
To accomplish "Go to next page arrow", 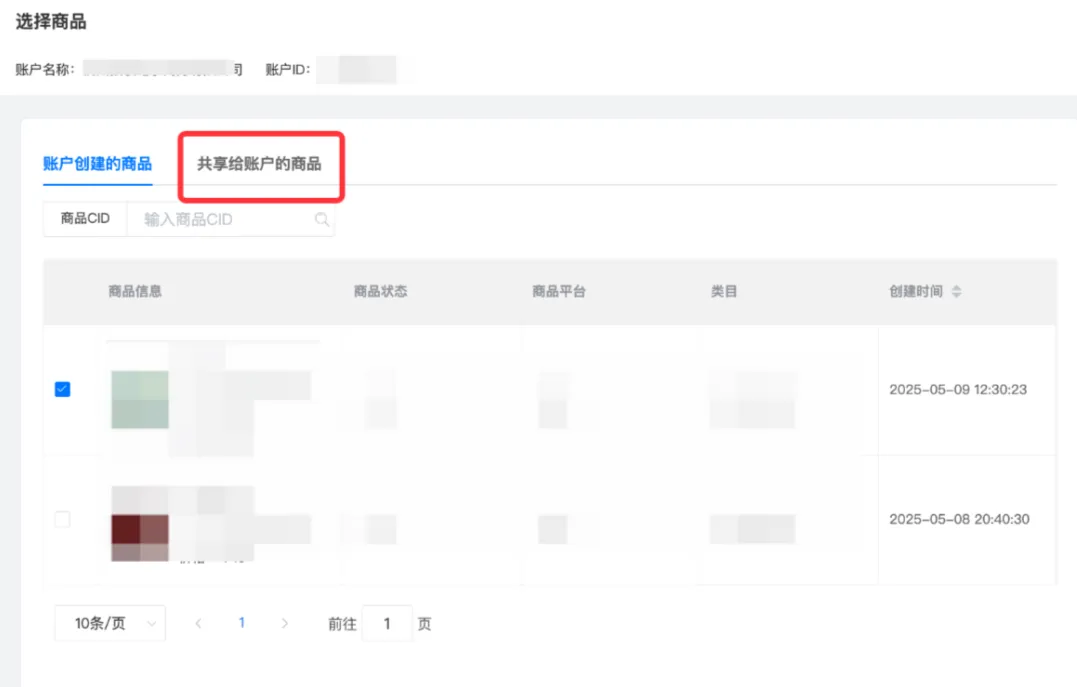I will tap(284, 623).
